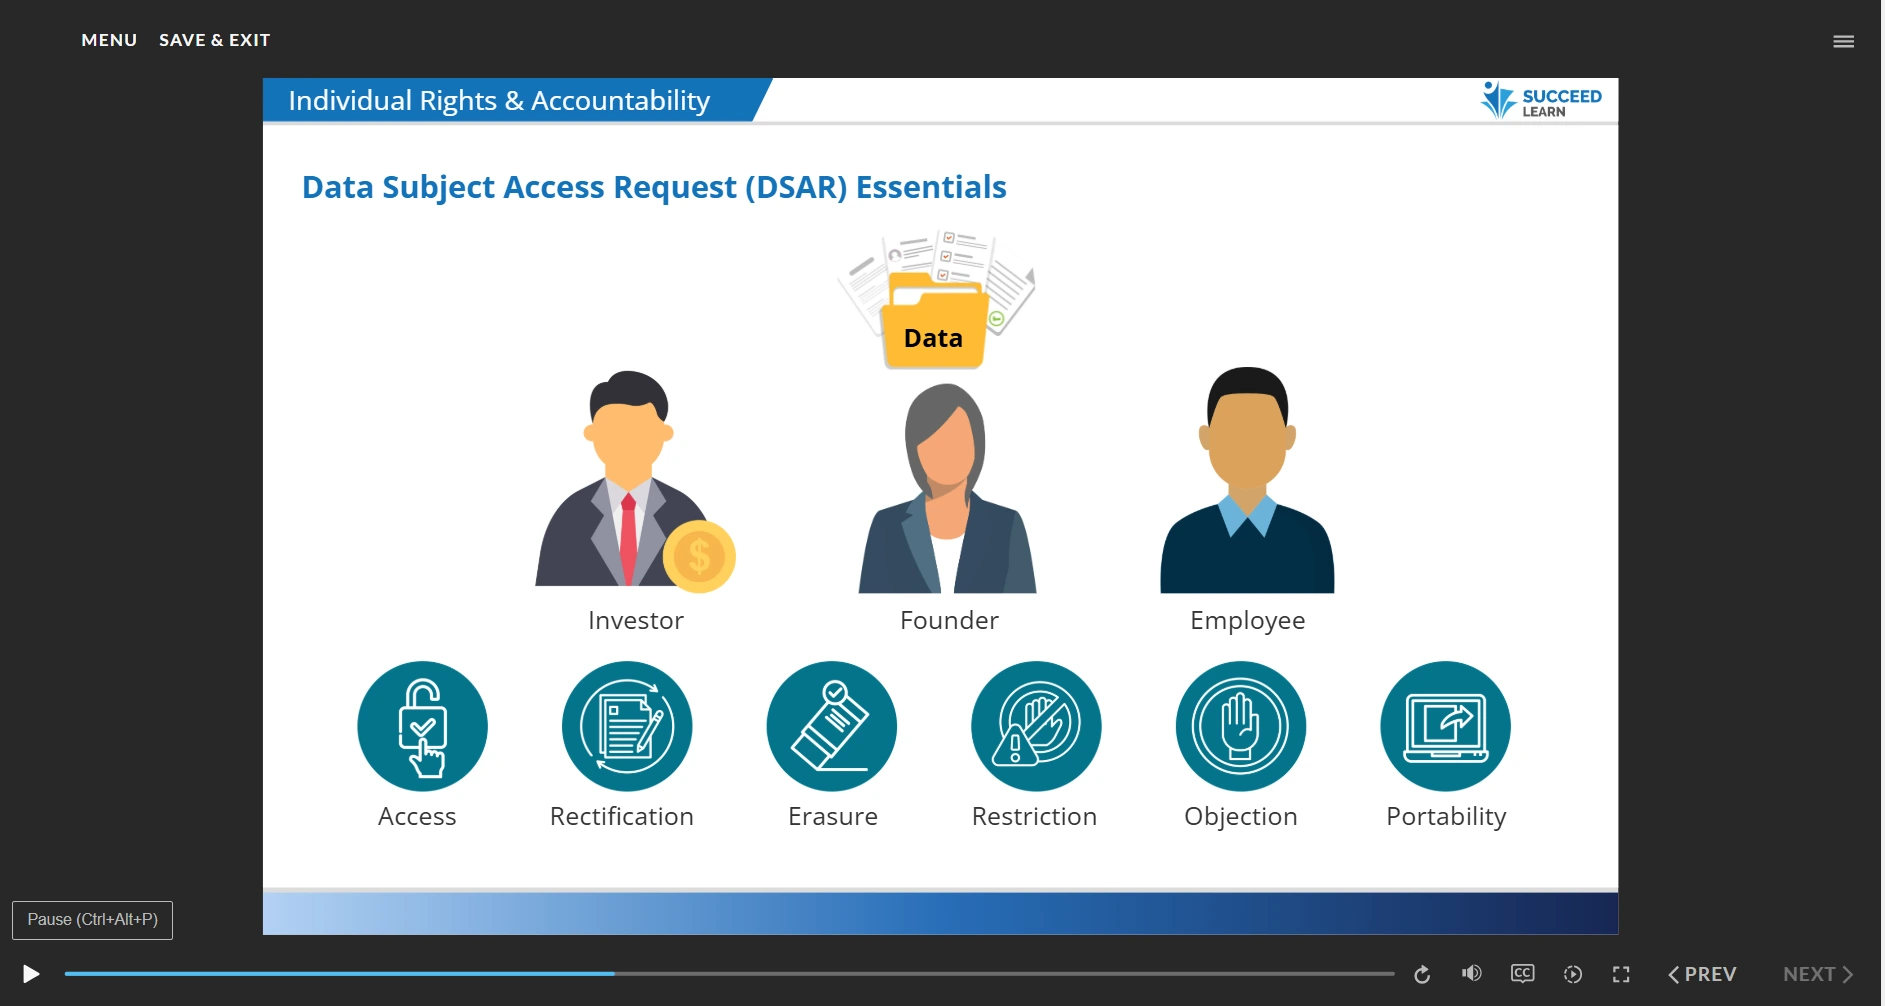Select the Portability laptop icon
This screenshot has width=1885, height=1006.
pyautogui.click(x=1445, y=726)
